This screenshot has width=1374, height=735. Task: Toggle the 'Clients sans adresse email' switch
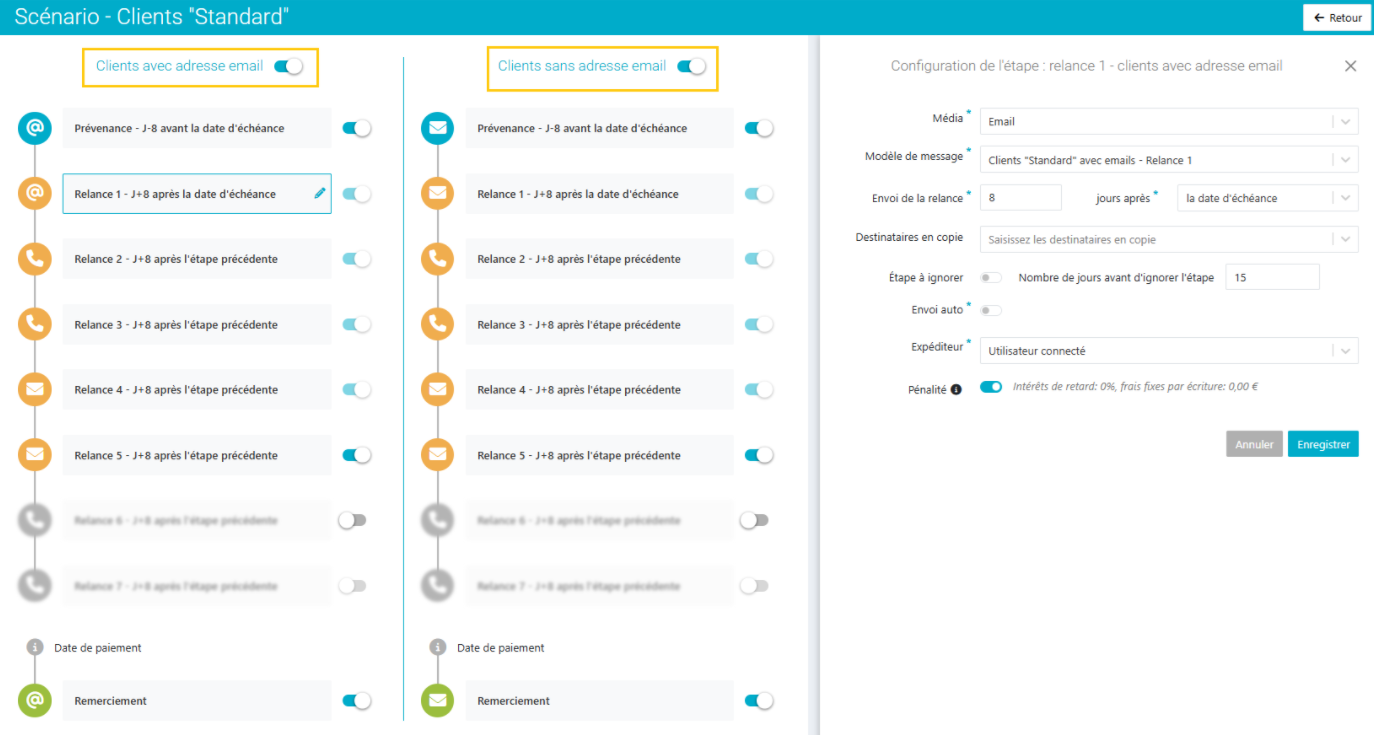(x=691, y=66)
